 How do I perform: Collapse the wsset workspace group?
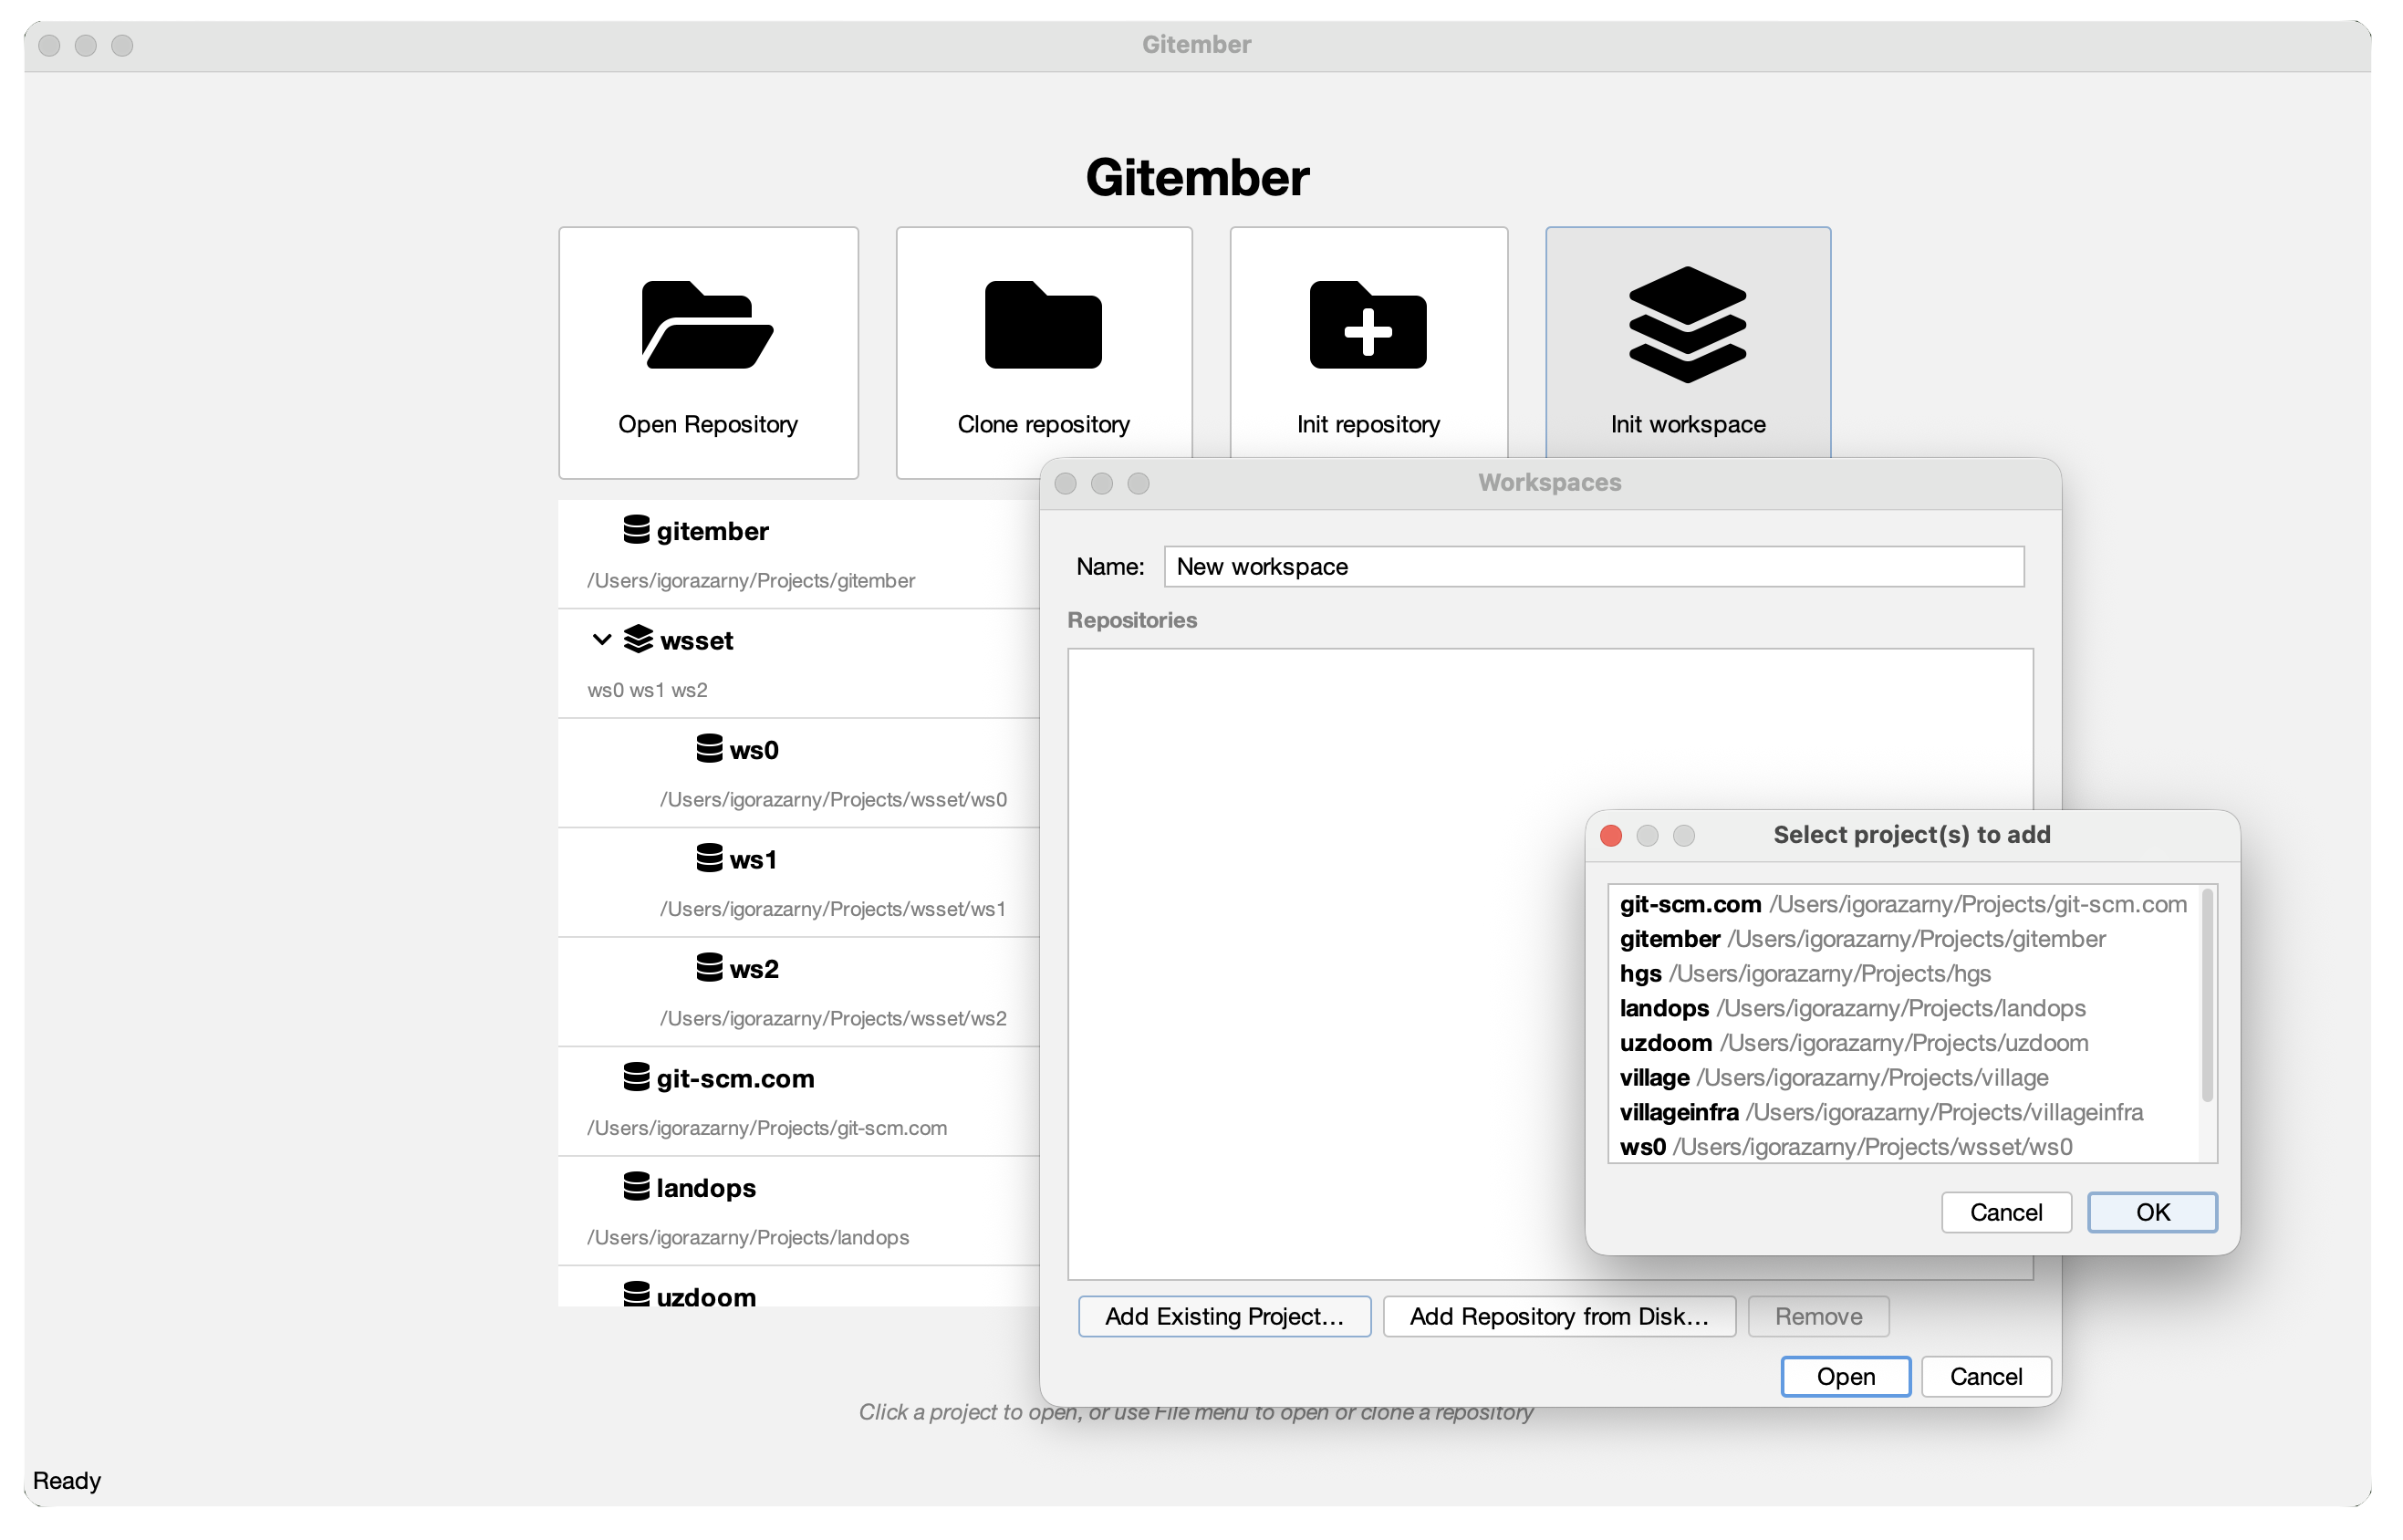click(x=603, y=641)
